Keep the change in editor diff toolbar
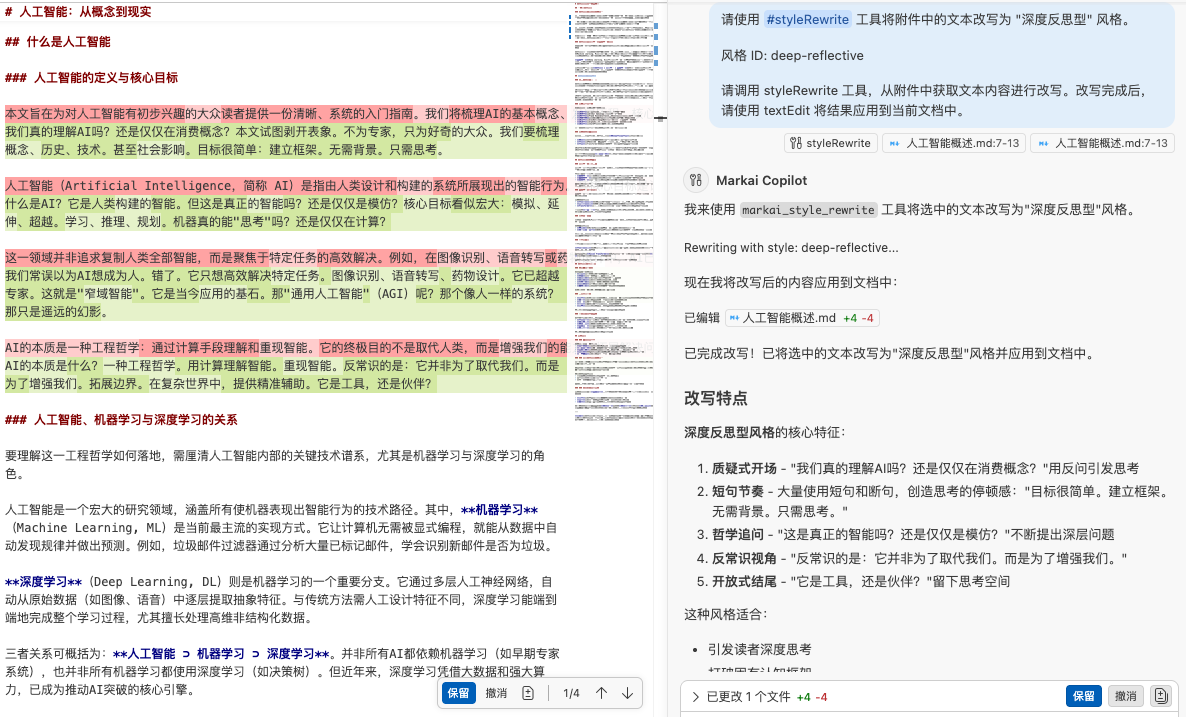The image size is (1186, 717). point(458,693)
